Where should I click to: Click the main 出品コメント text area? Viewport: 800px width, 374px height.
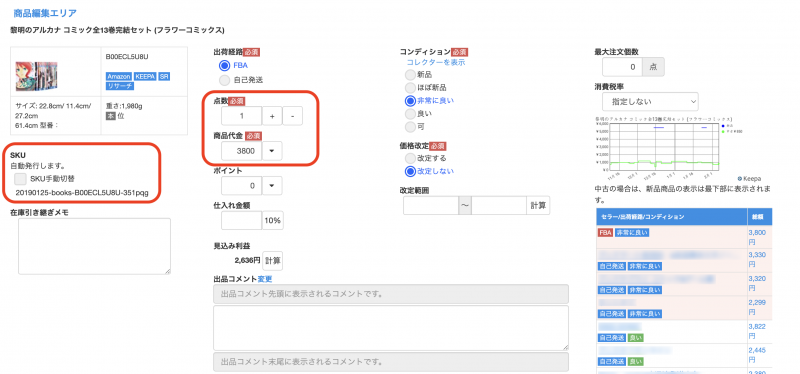pos(391,328)
